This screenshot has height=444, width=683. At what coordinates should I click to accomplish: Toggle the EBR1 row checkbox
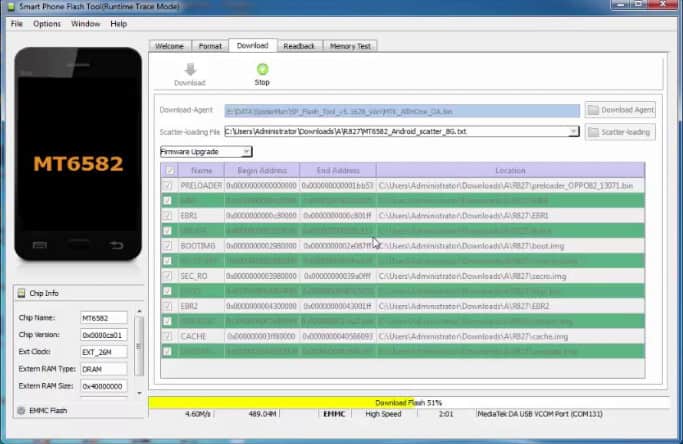(x=167, y=216)
